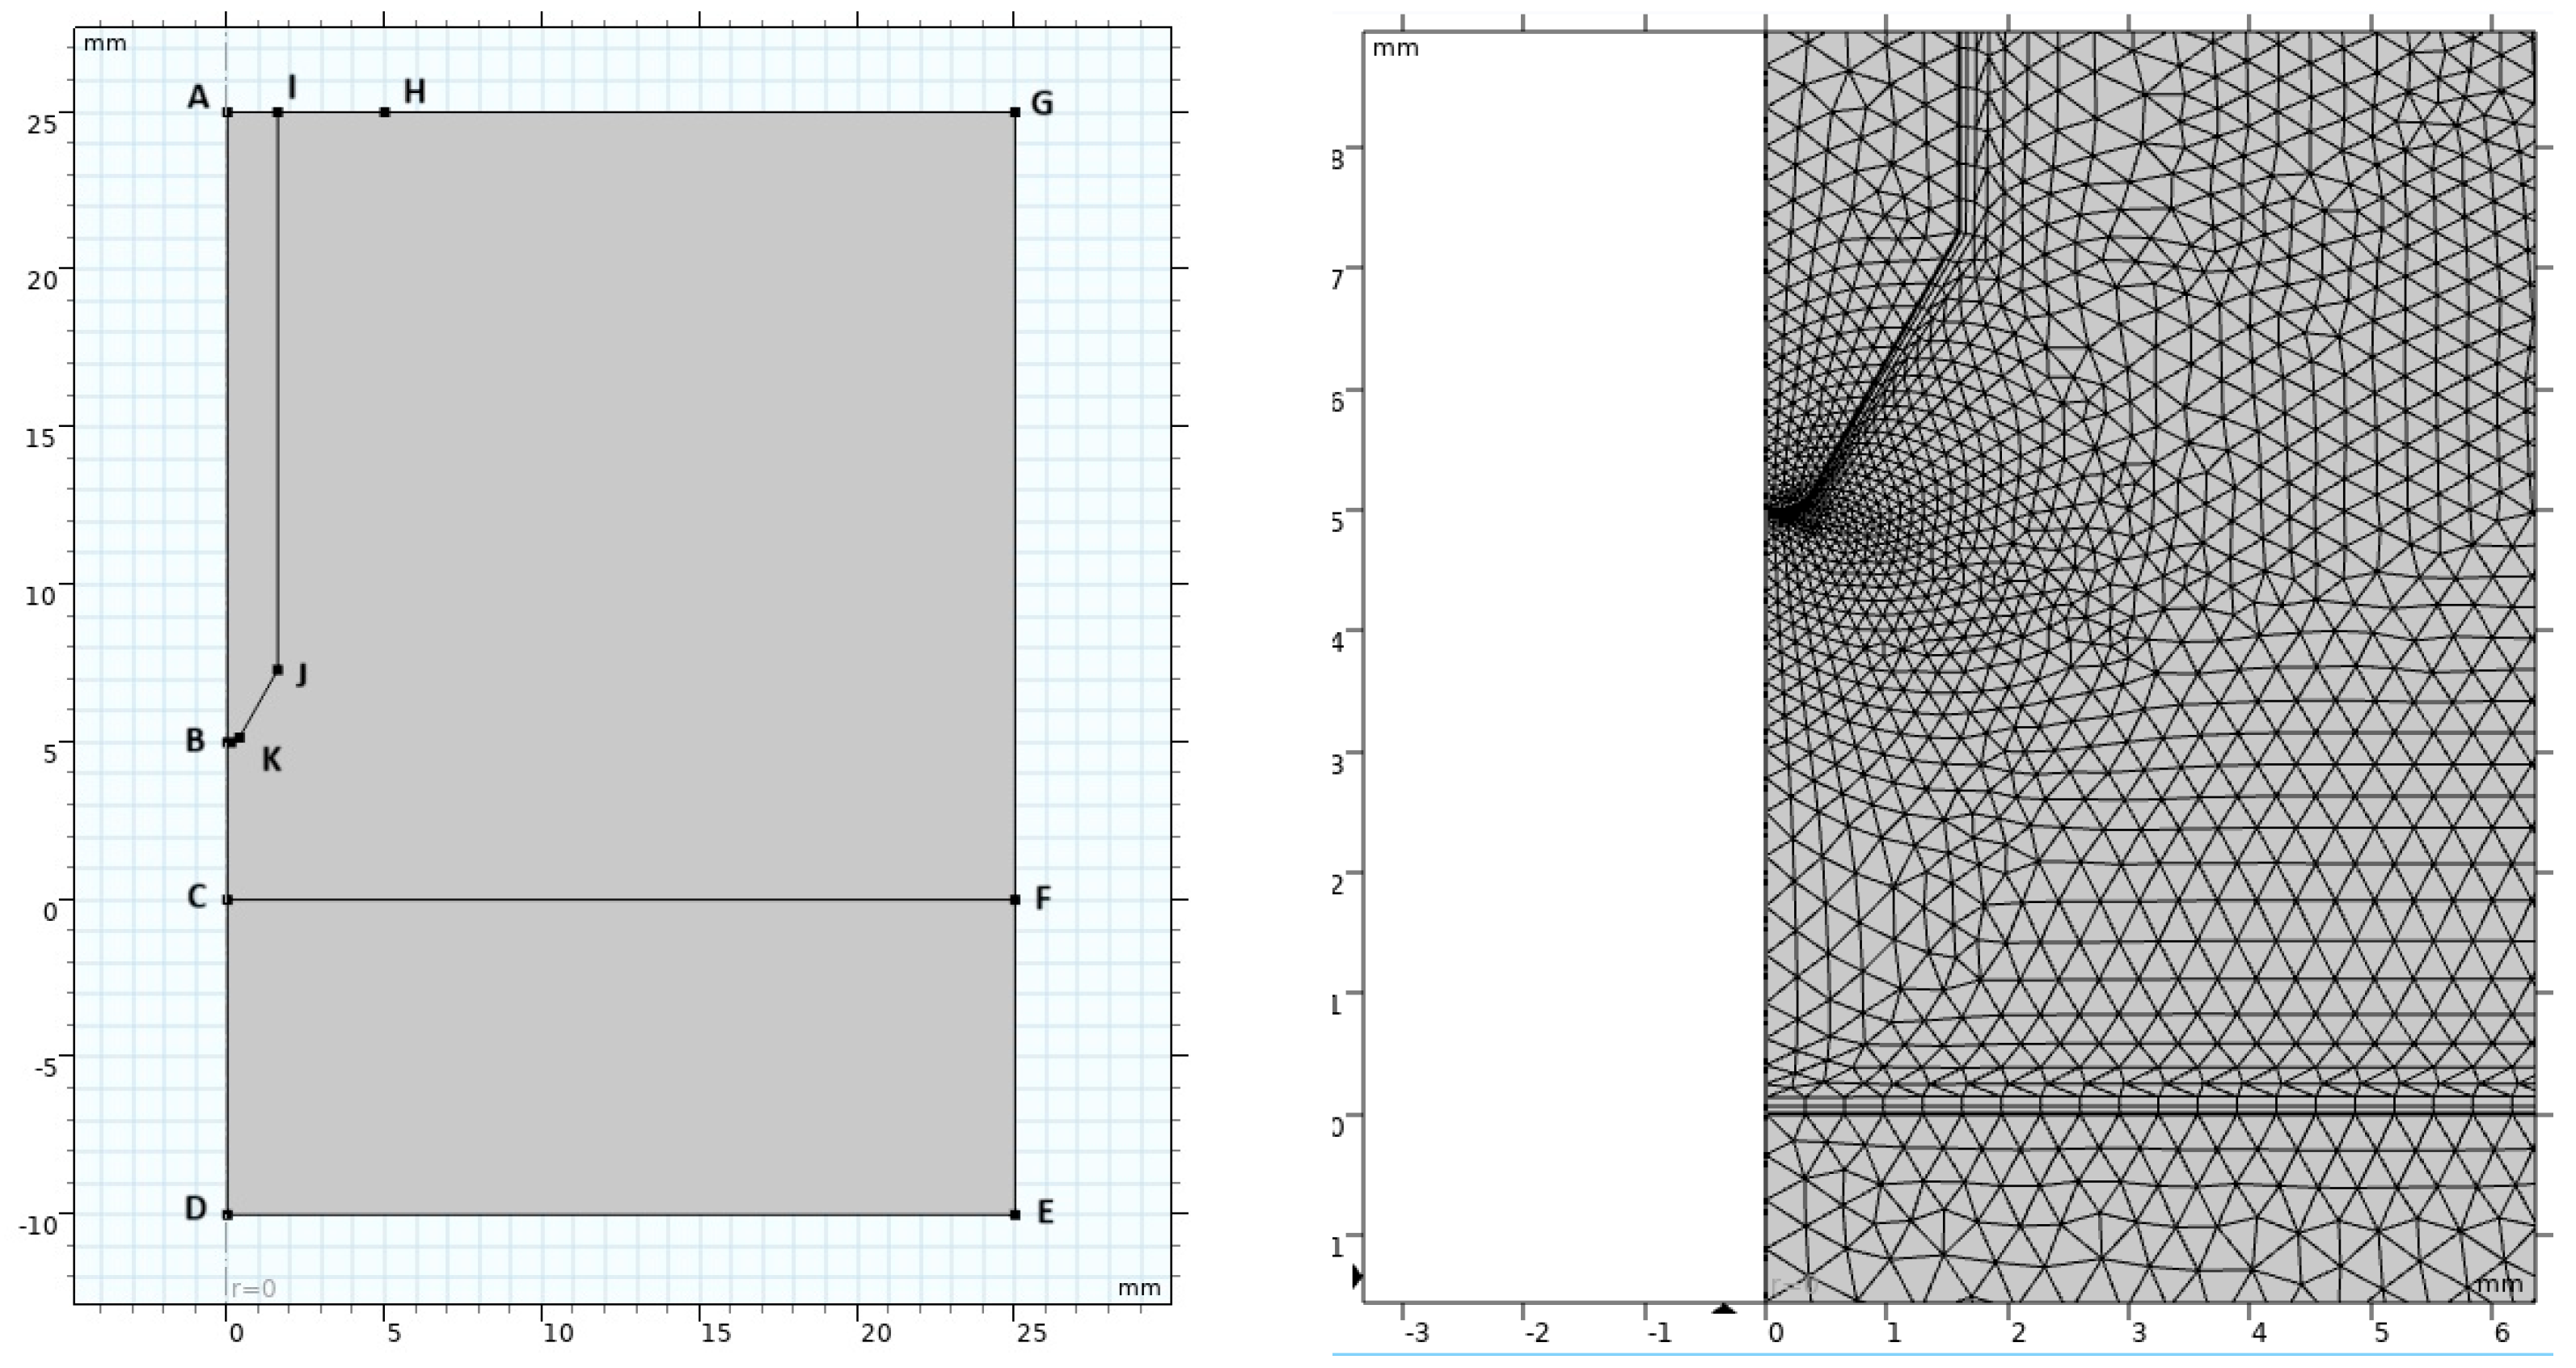Screen dimensions: 2576x1368
Task: Click vertex J at needle shoulder
Action: 278,669
